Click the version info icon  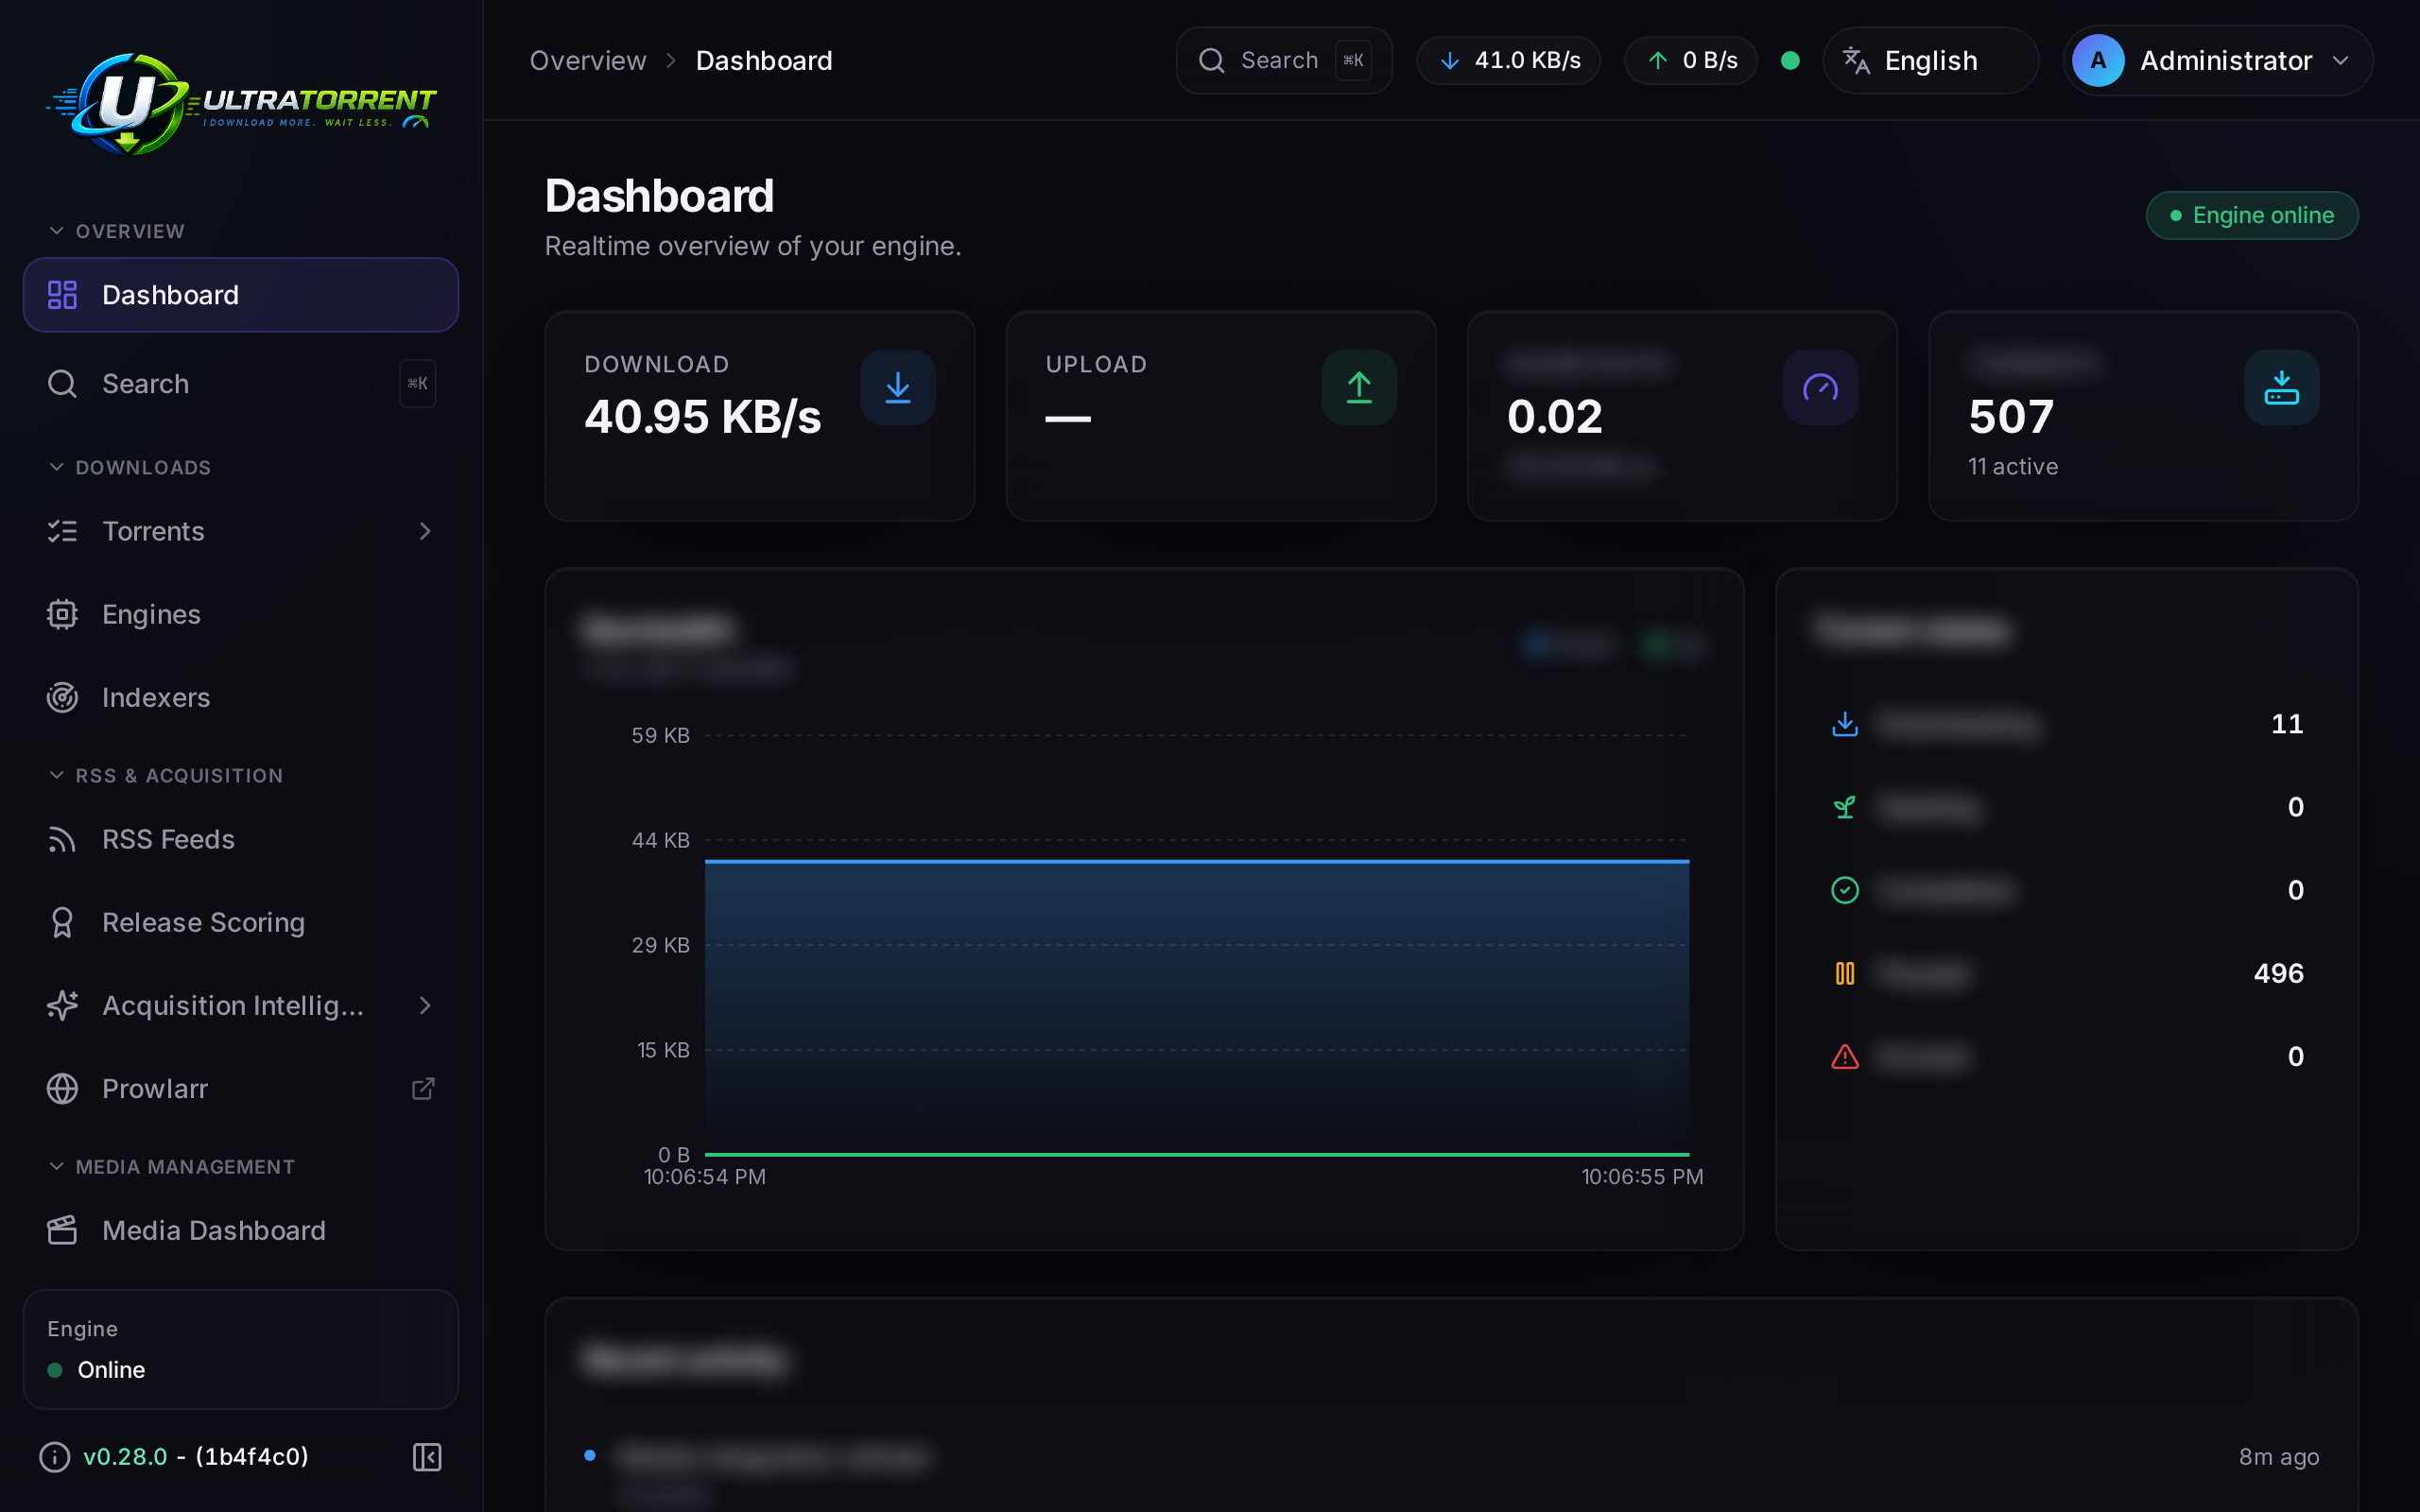55,1457
